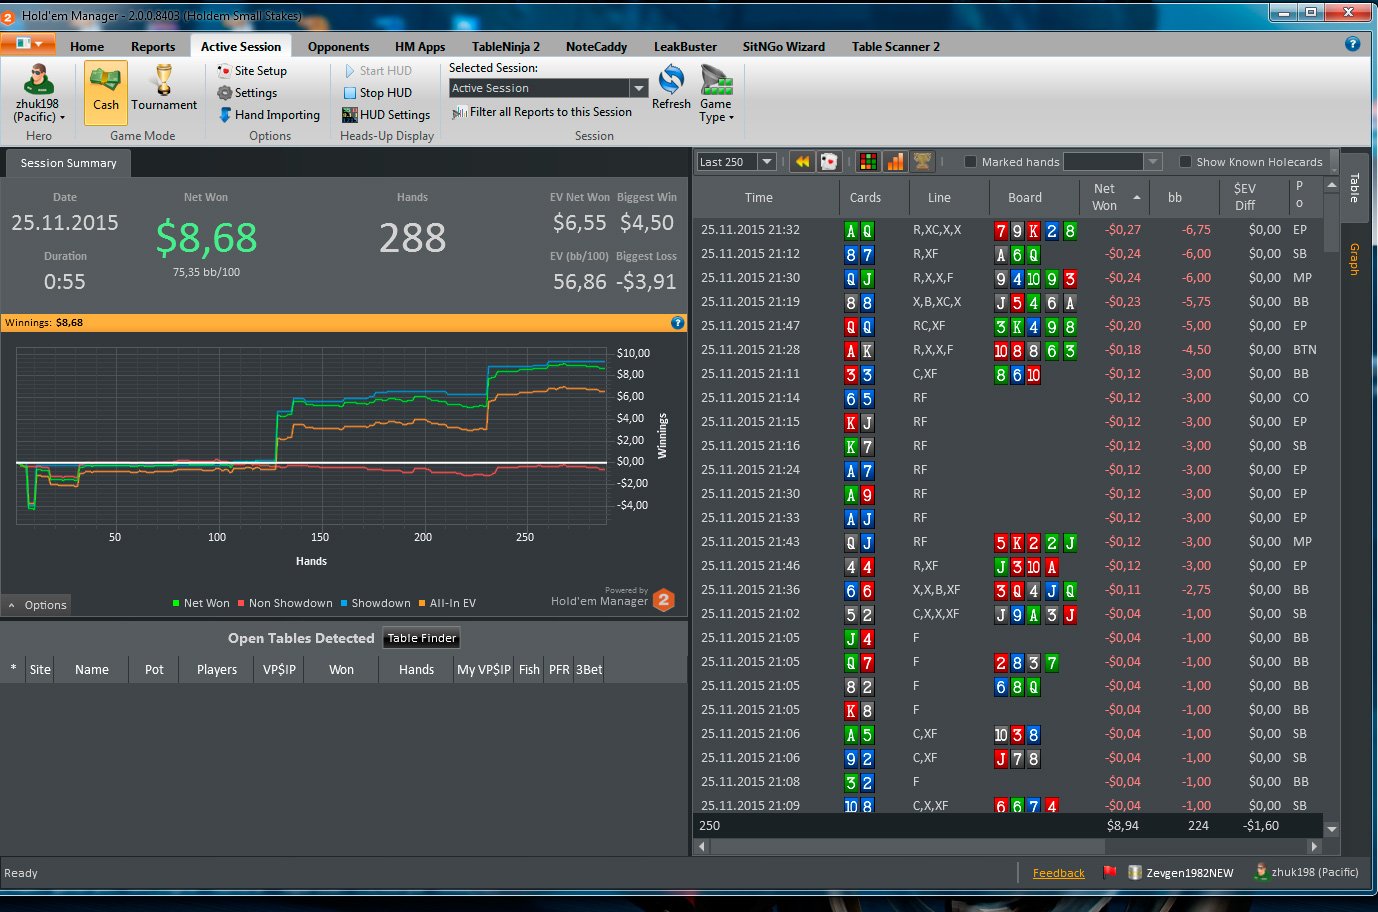Open Settings in the Options group

[247, 93]
